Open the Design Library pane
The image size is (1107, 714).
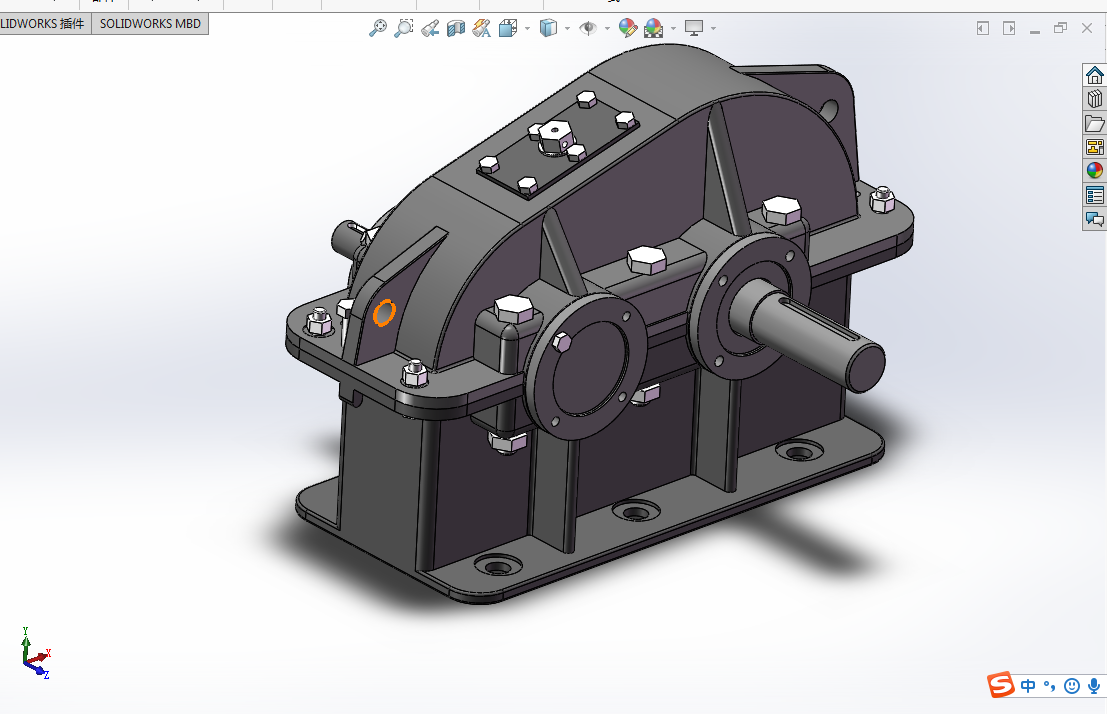point(1094,99)
